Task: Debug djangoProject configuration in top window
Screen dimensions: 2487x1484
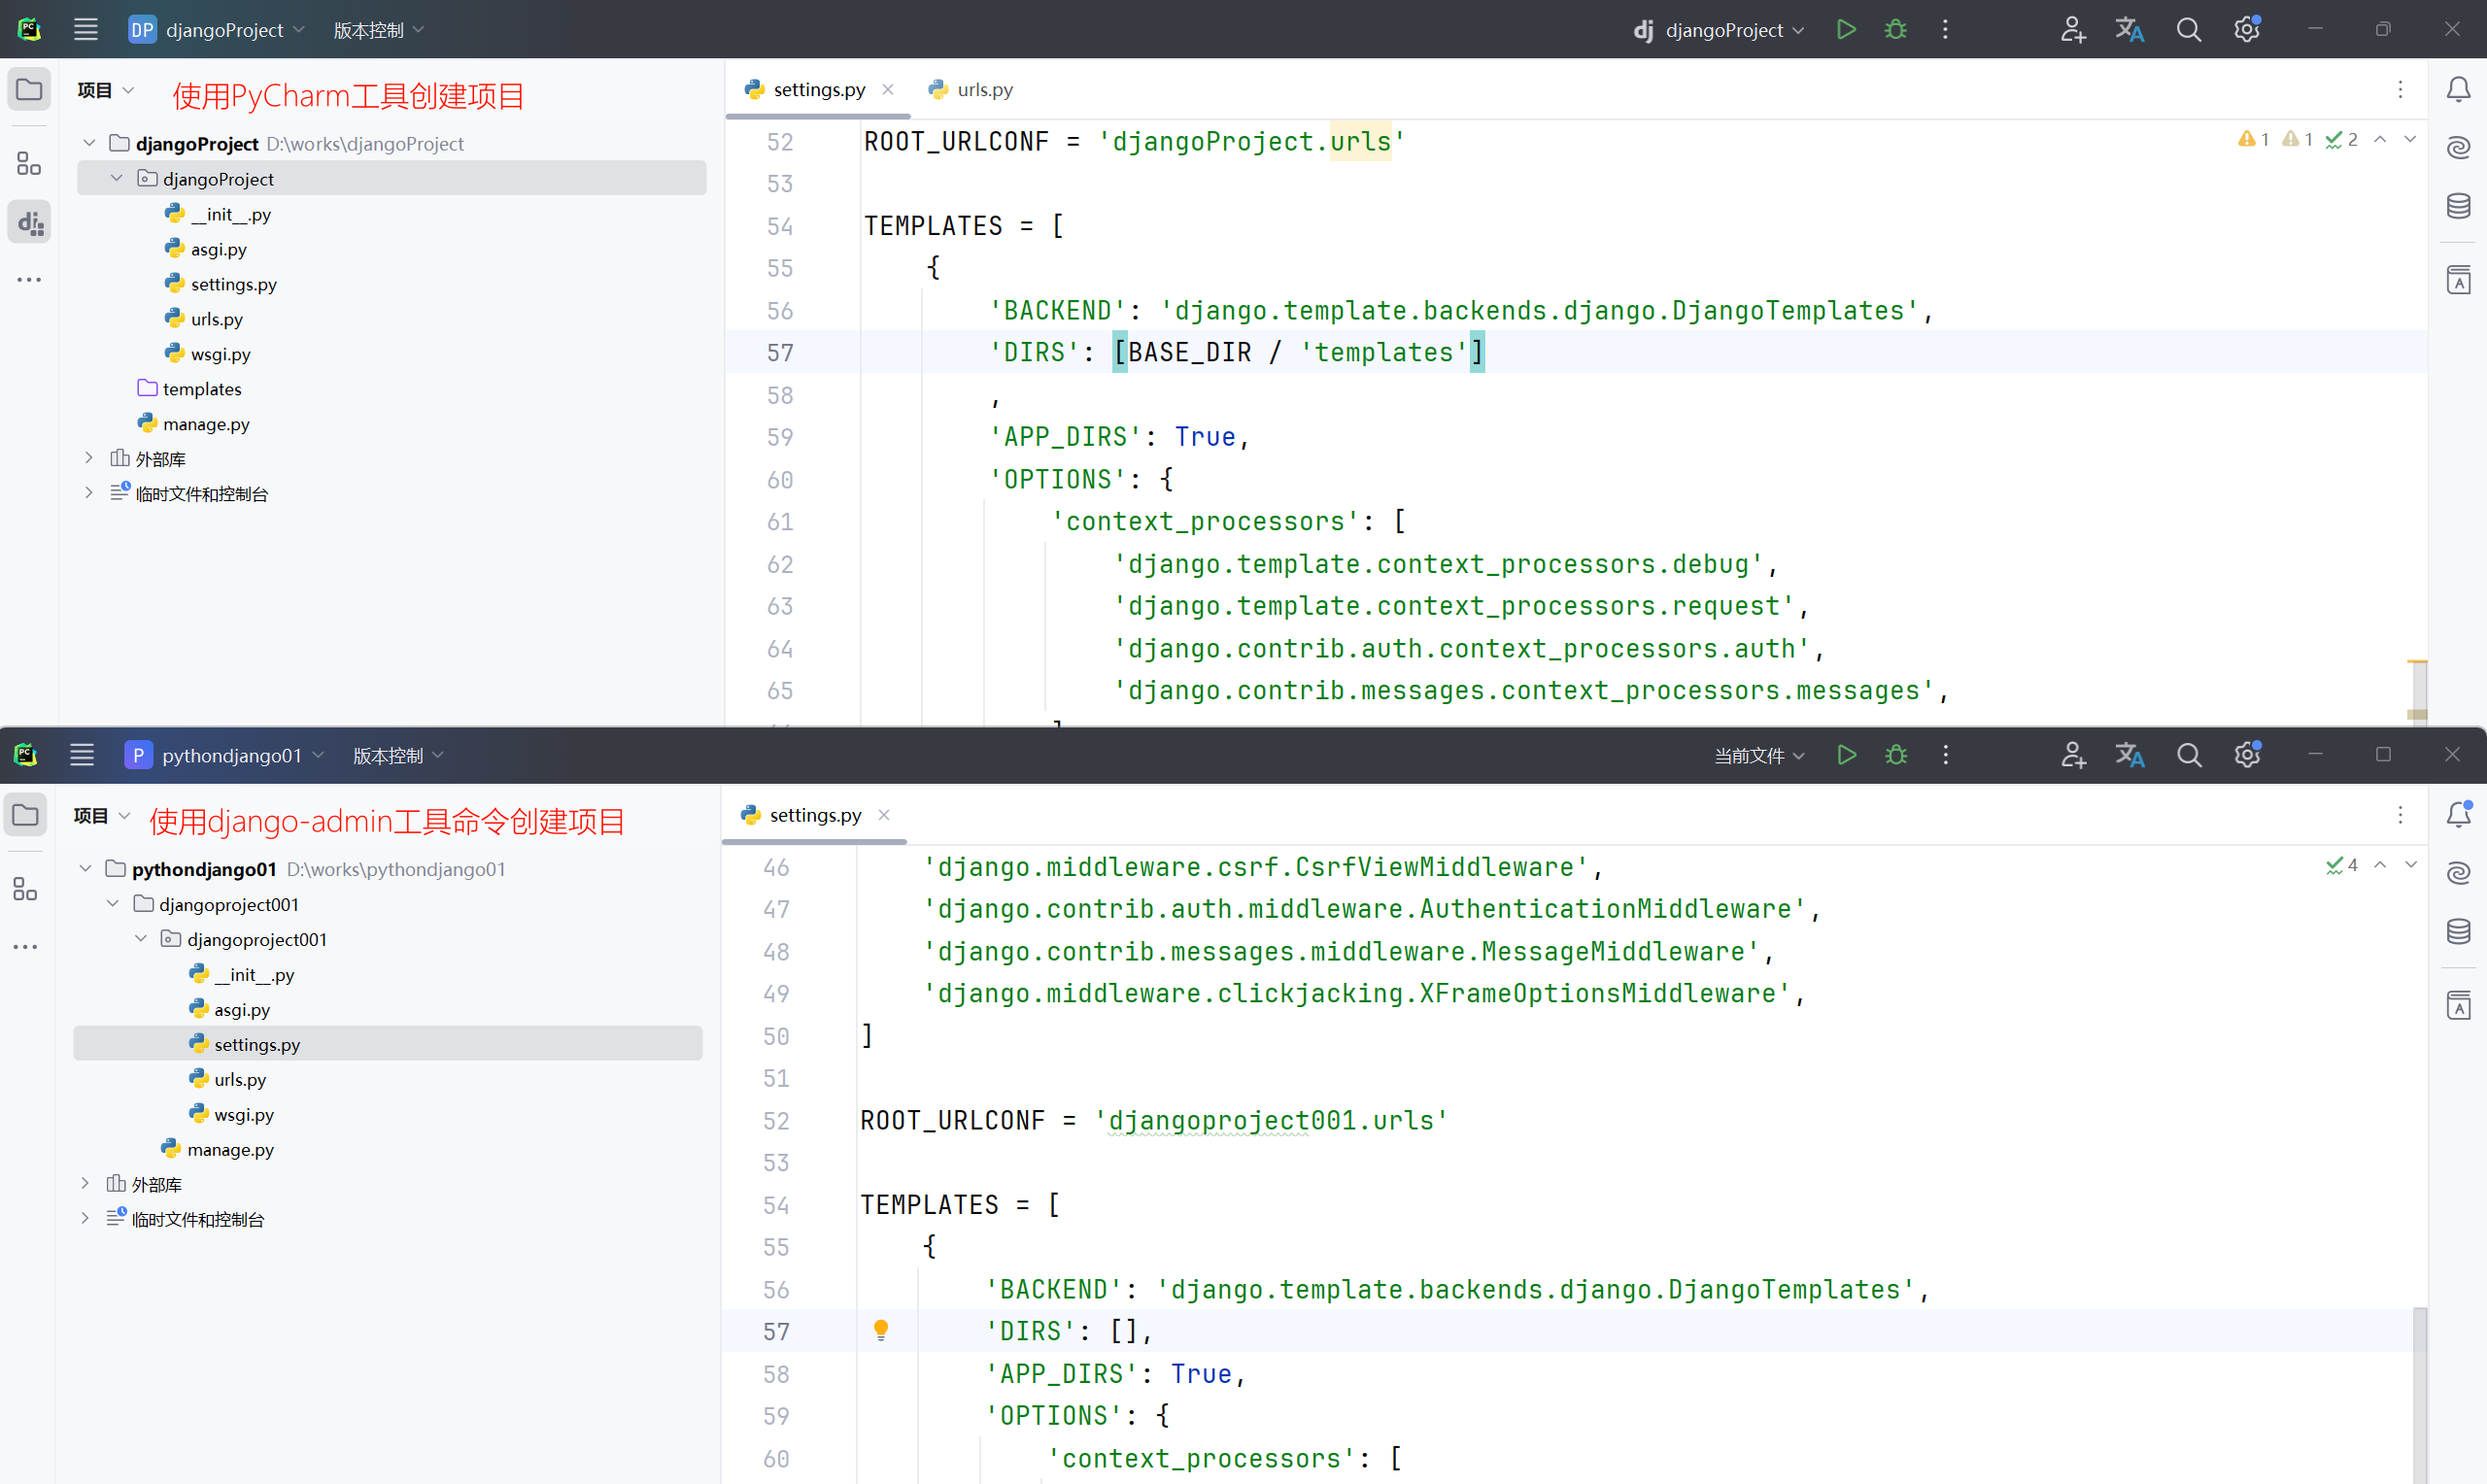Action: [1895, 30]
